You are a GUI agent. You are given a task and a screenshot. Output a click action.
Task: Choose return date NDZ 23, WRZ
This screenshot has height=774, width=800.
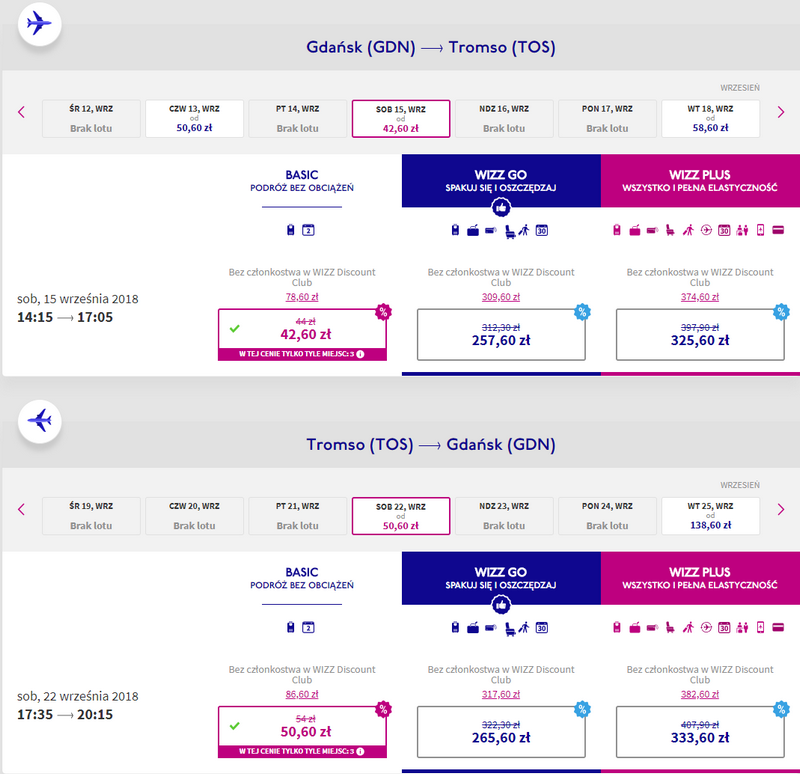[x=504, y=516]
